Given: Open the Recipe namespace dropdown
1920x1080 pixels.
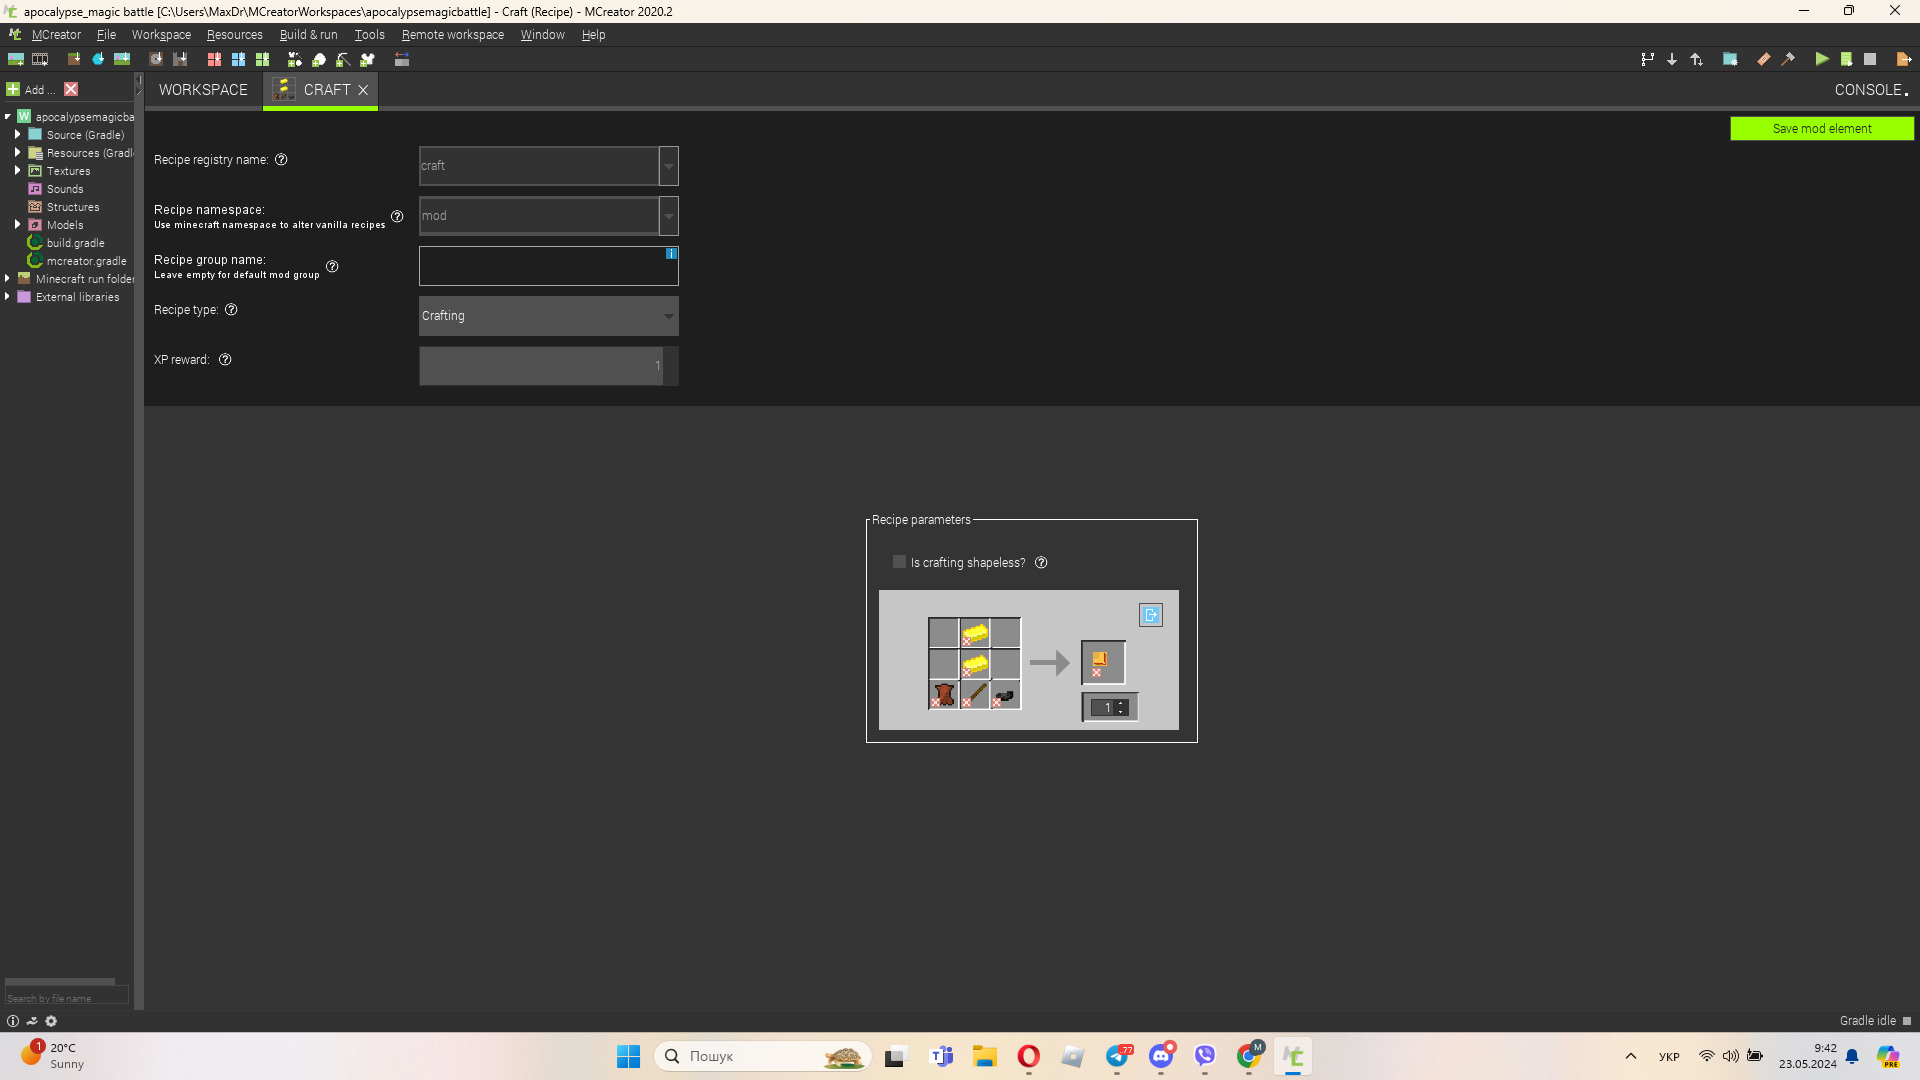Looking at the screenshot, I should [x=667, y=215].
